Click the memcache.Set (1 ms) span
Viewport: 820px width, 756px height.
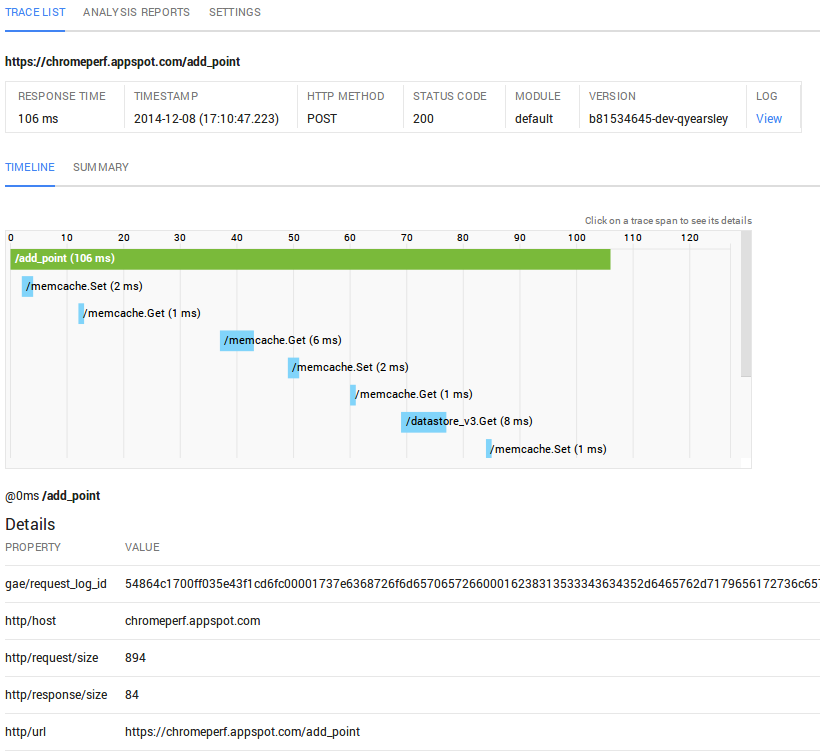click(489, 449)
